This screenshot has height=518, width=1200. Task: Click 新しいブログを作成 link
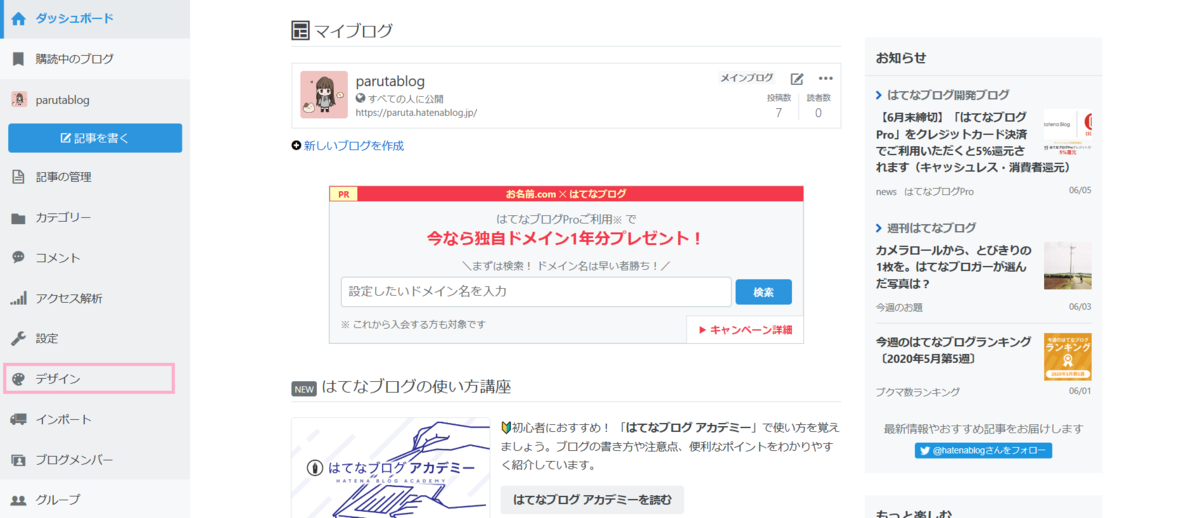[x=354, y=145]
